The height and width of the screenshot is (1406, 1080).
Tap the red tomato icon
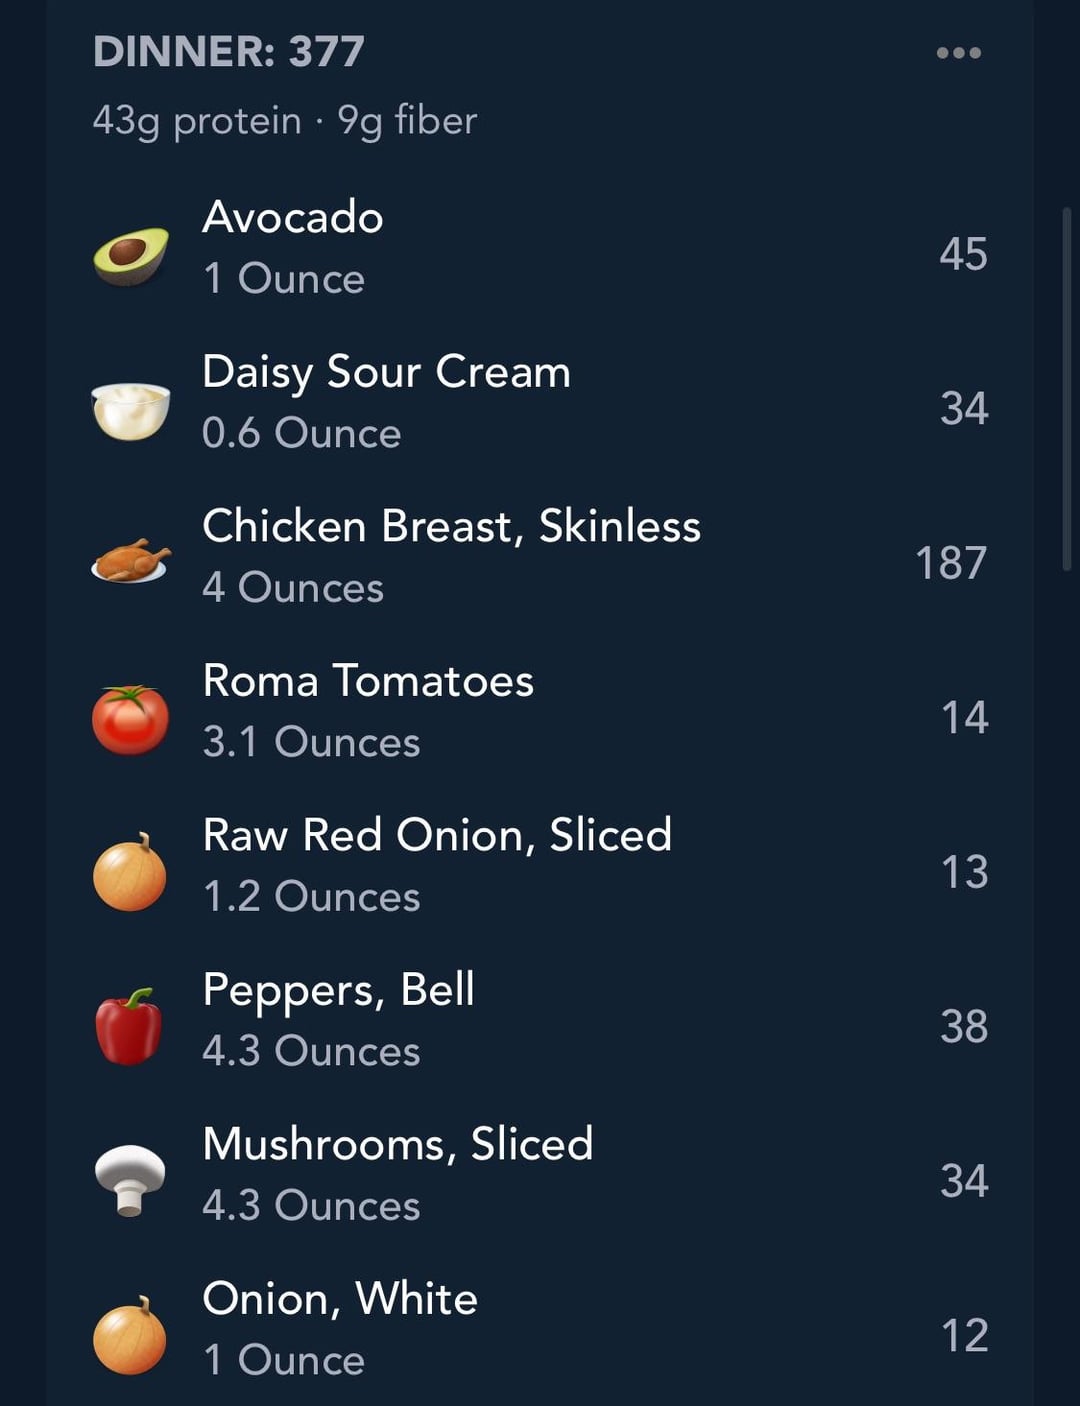click(131, 719)
